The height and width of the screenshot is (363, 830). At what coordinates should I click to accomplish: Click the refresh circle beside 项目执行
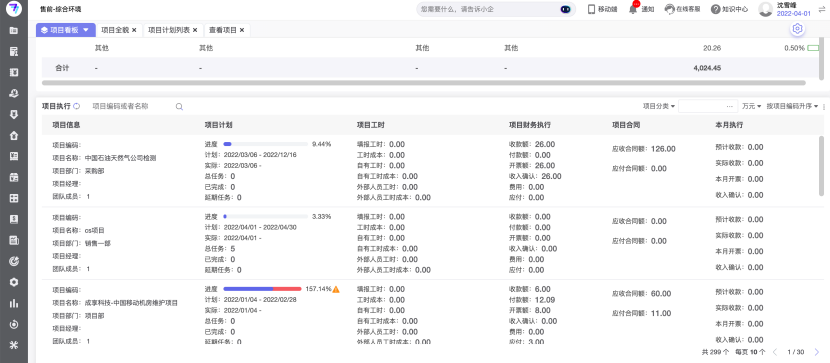pyautogui.click(x=77, y=106)
